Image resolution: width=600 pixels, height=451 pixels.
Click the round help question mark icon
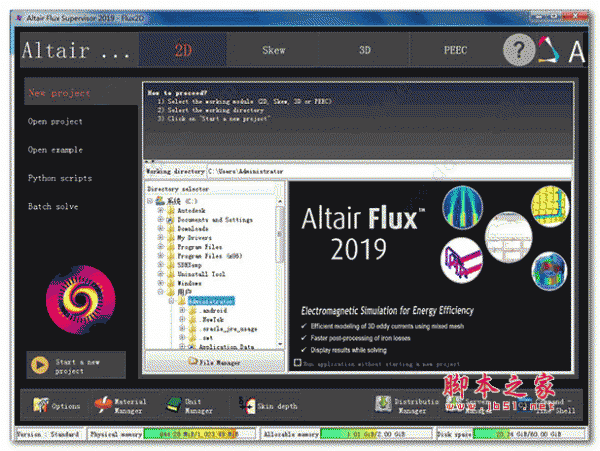[518, 50]
